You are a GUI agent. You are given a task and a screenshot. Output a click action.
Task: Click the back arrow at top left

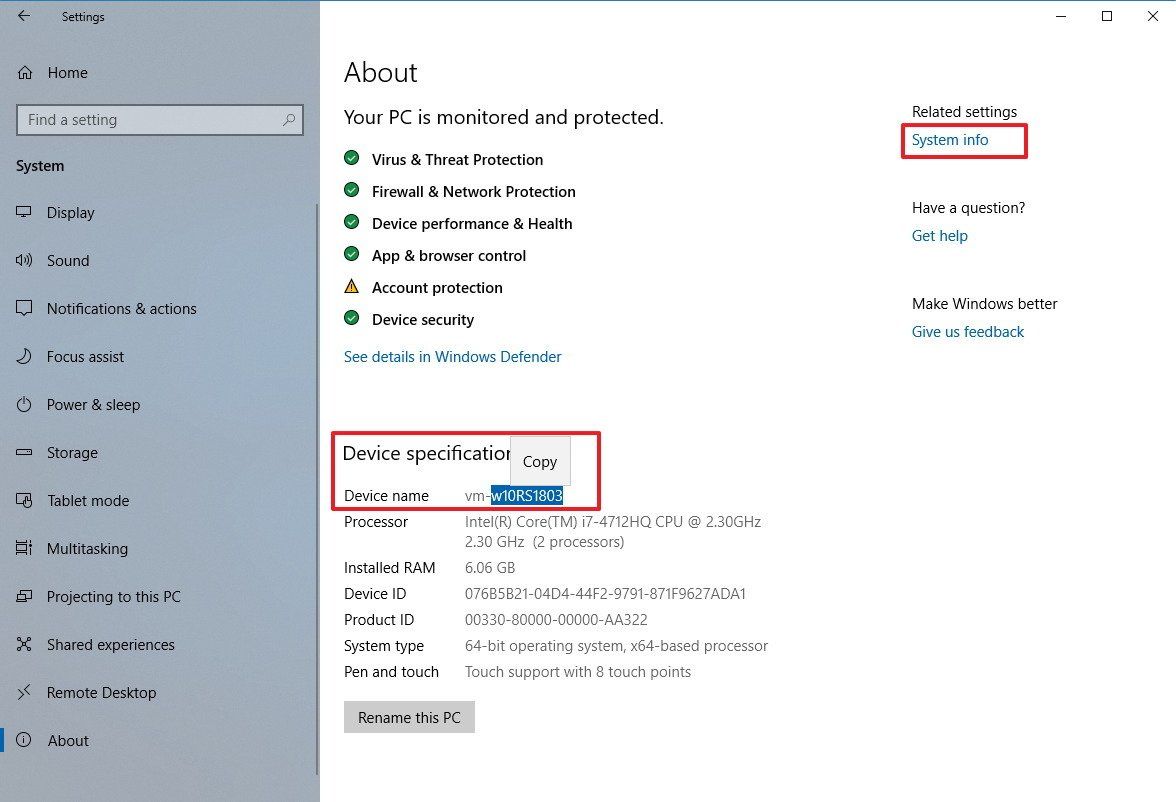click(23, 16)
